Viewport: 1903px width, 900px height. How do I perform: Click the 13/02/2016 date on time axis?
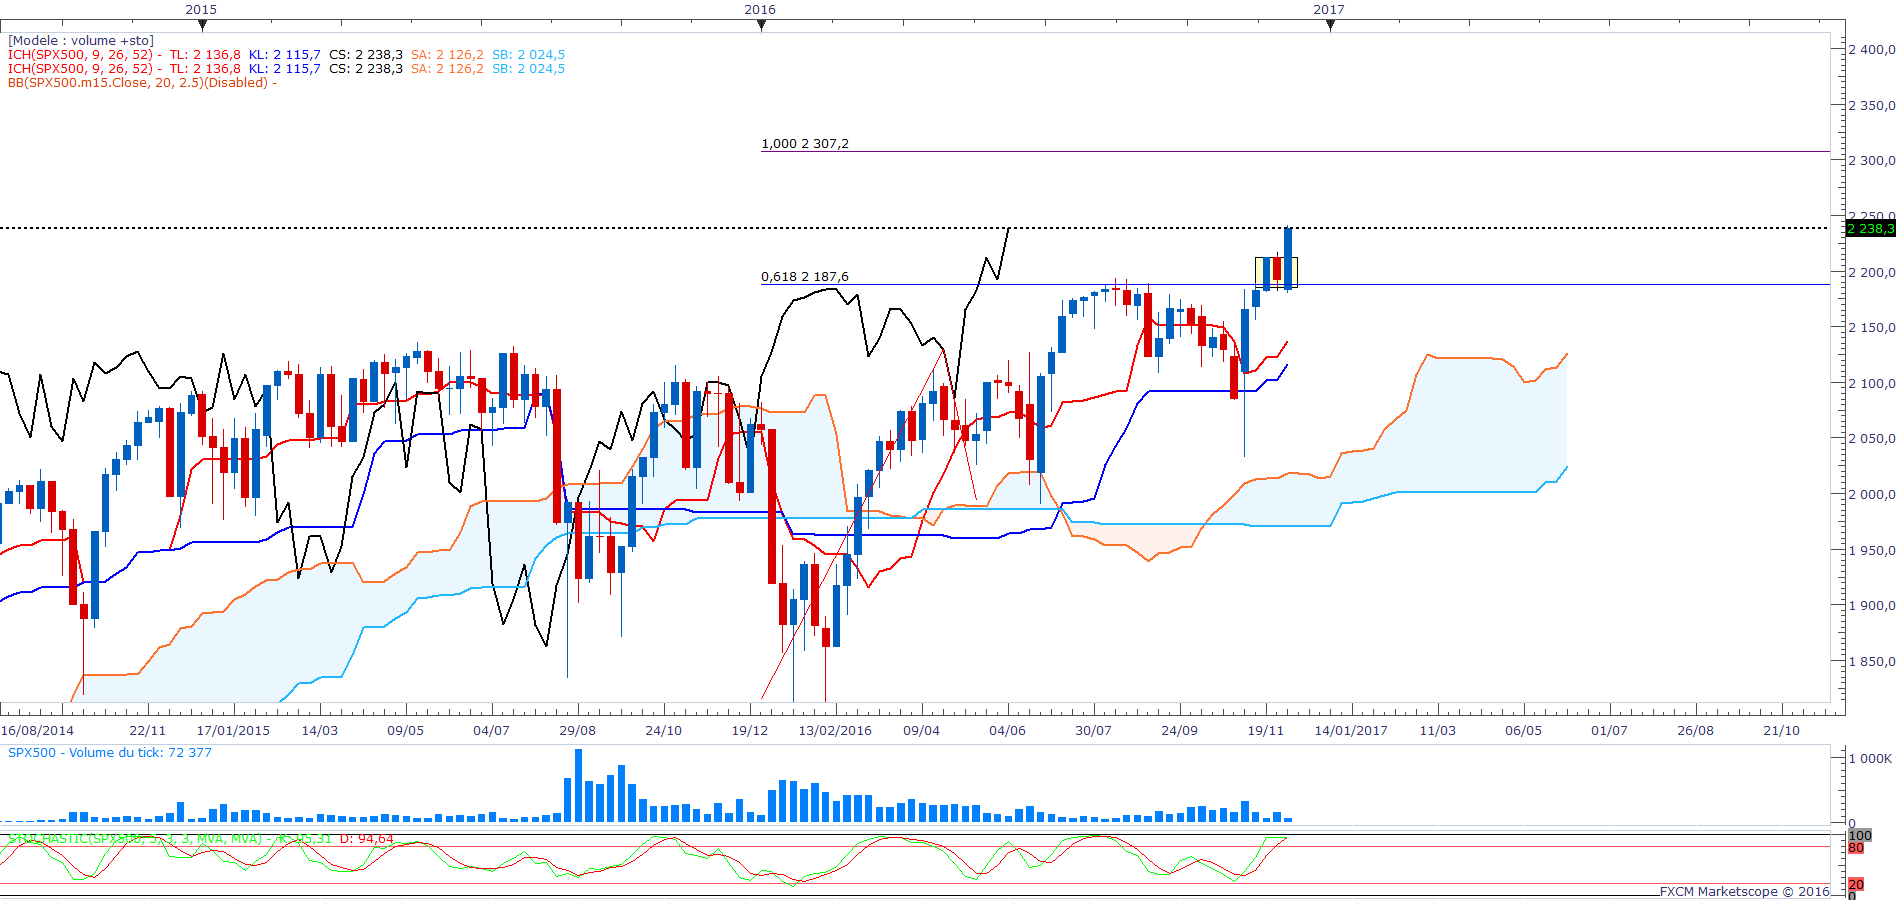(834, 731)
